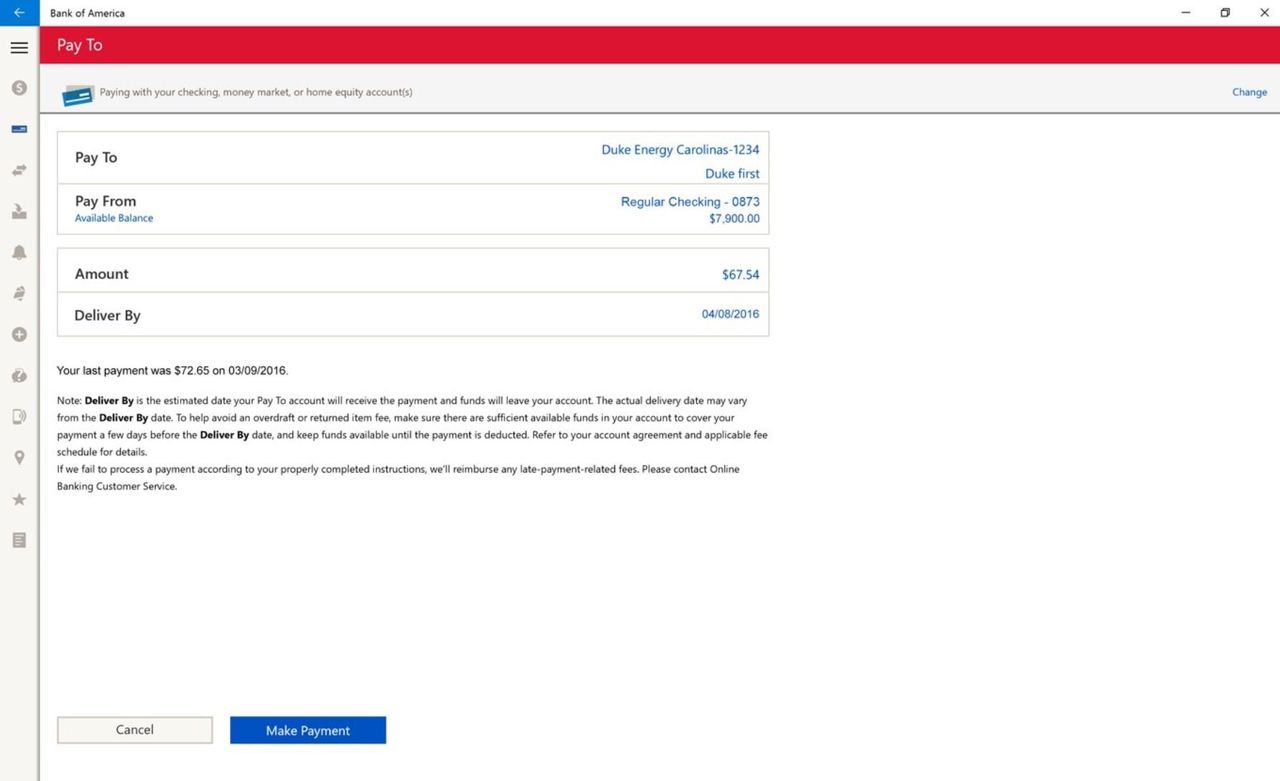Open the speech bubble help icon in sidebar
The width and height of the screenshot is (1280, 781).
(19, 375)
